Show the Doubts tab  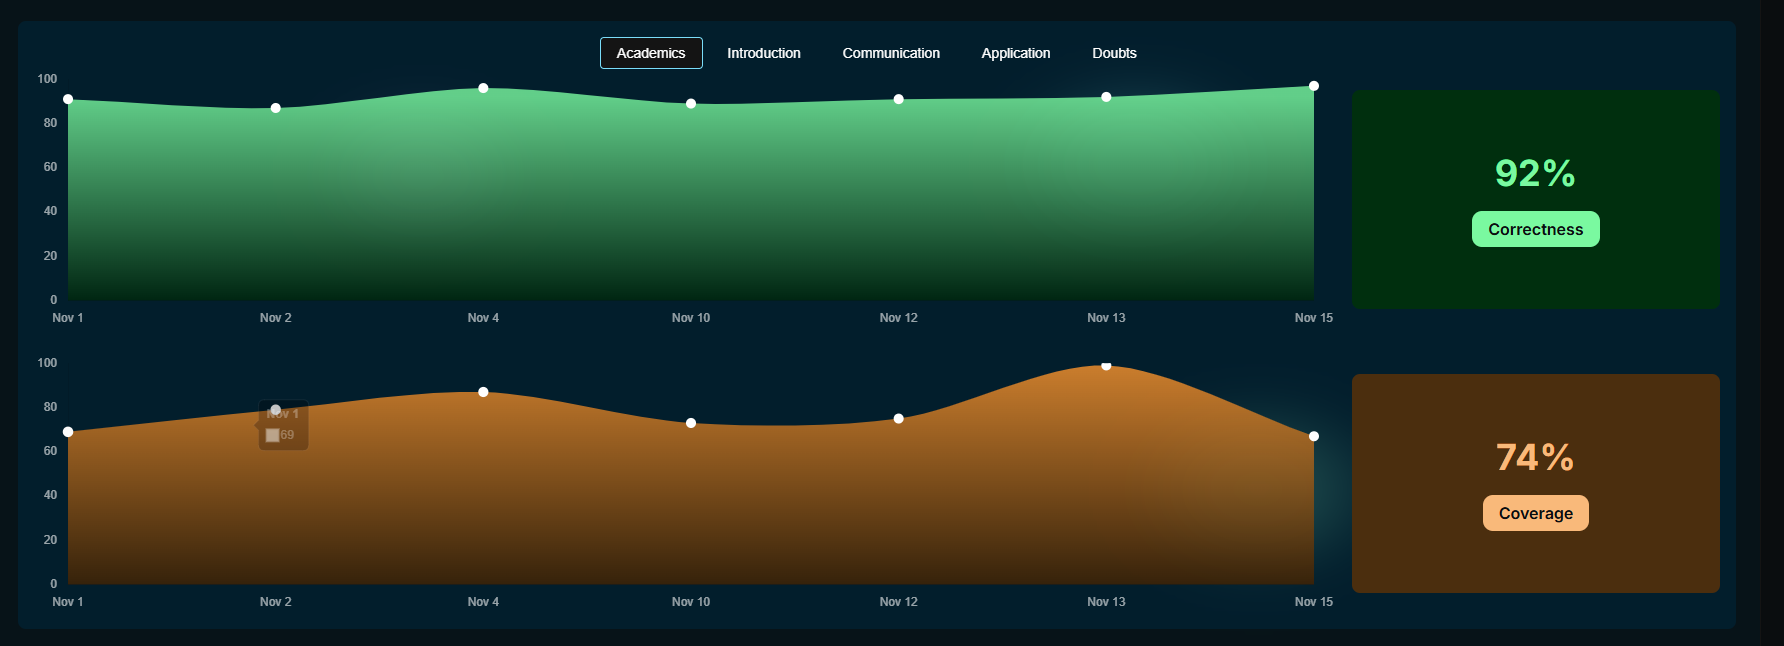pyautogui.click(x=1114, y=53)
